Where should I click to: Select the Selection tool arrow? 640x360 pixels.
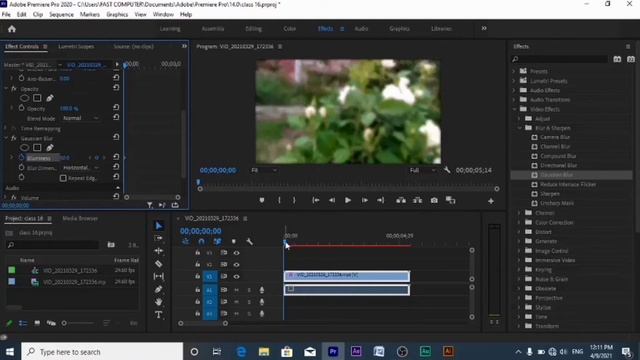click(x=159, y=226)
